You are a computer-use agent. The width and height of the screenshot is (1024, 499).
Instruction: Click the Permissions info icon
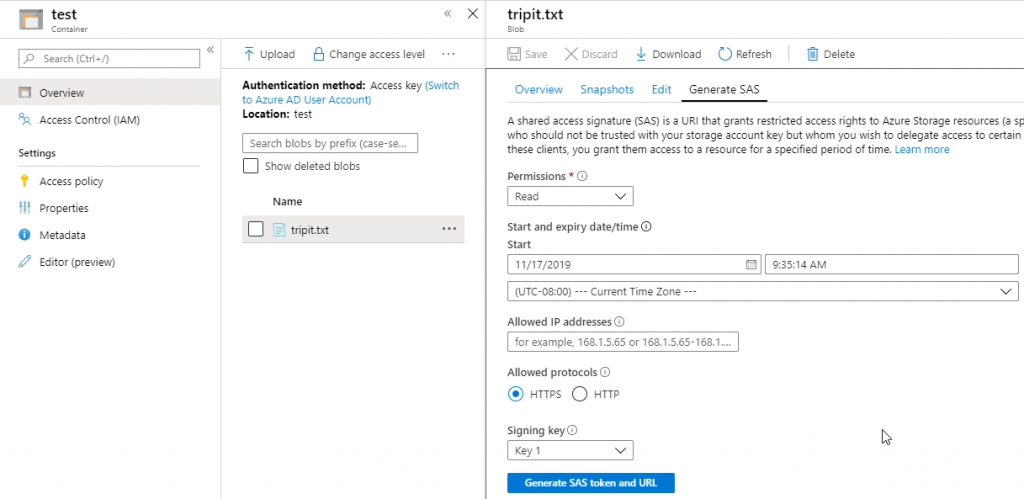click(583, 176)
